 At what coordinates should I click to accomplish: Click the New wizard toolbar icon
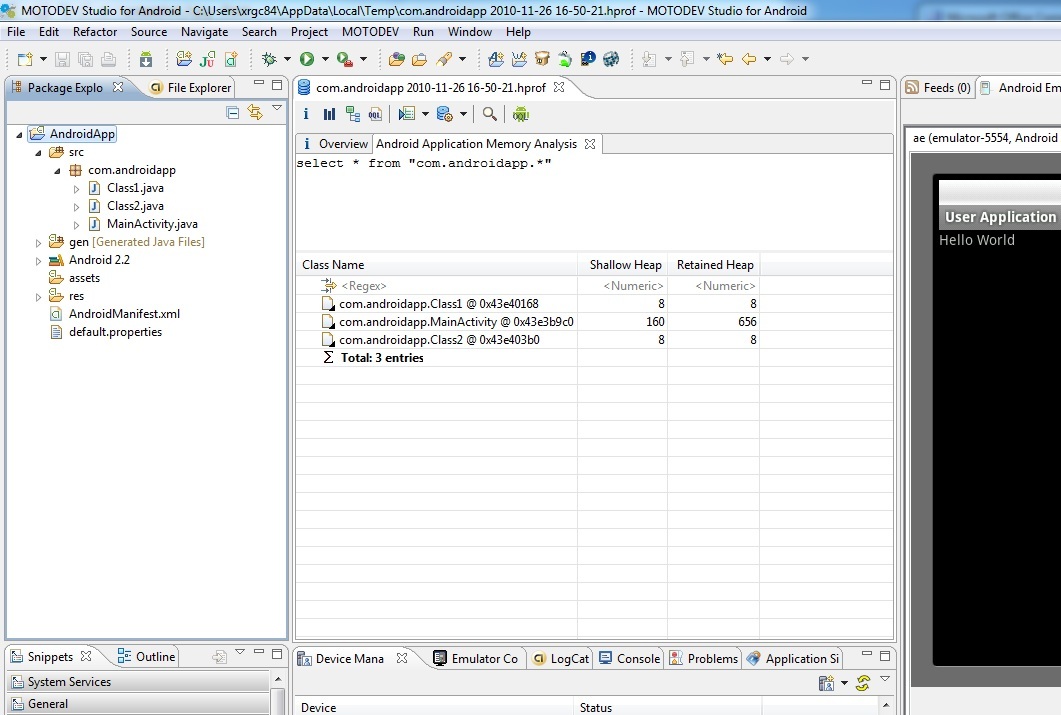25,60
